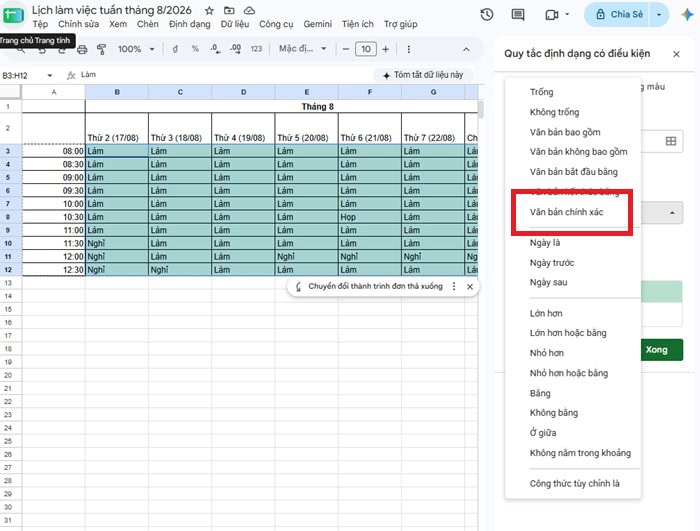Open the Gemini menu
Viewport: 700px width, 531px height.
317,24
